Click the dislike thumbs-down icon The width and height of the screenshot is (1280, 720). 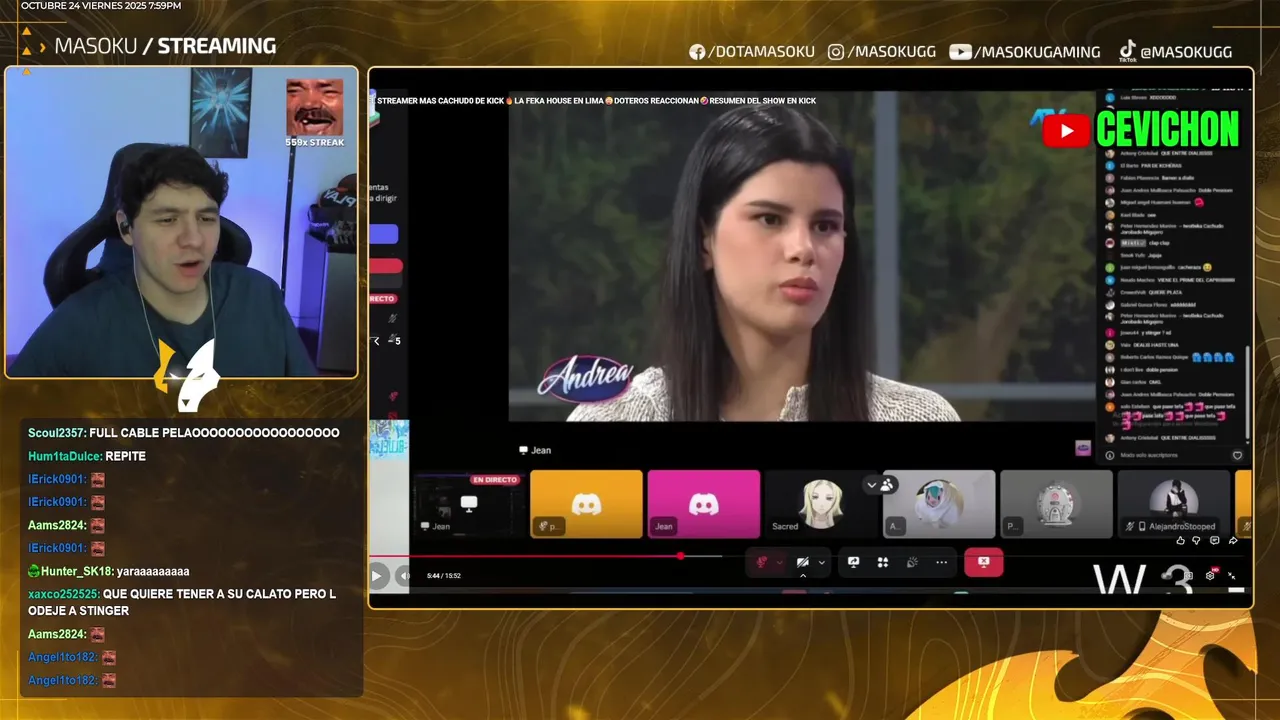point(1197,541)
